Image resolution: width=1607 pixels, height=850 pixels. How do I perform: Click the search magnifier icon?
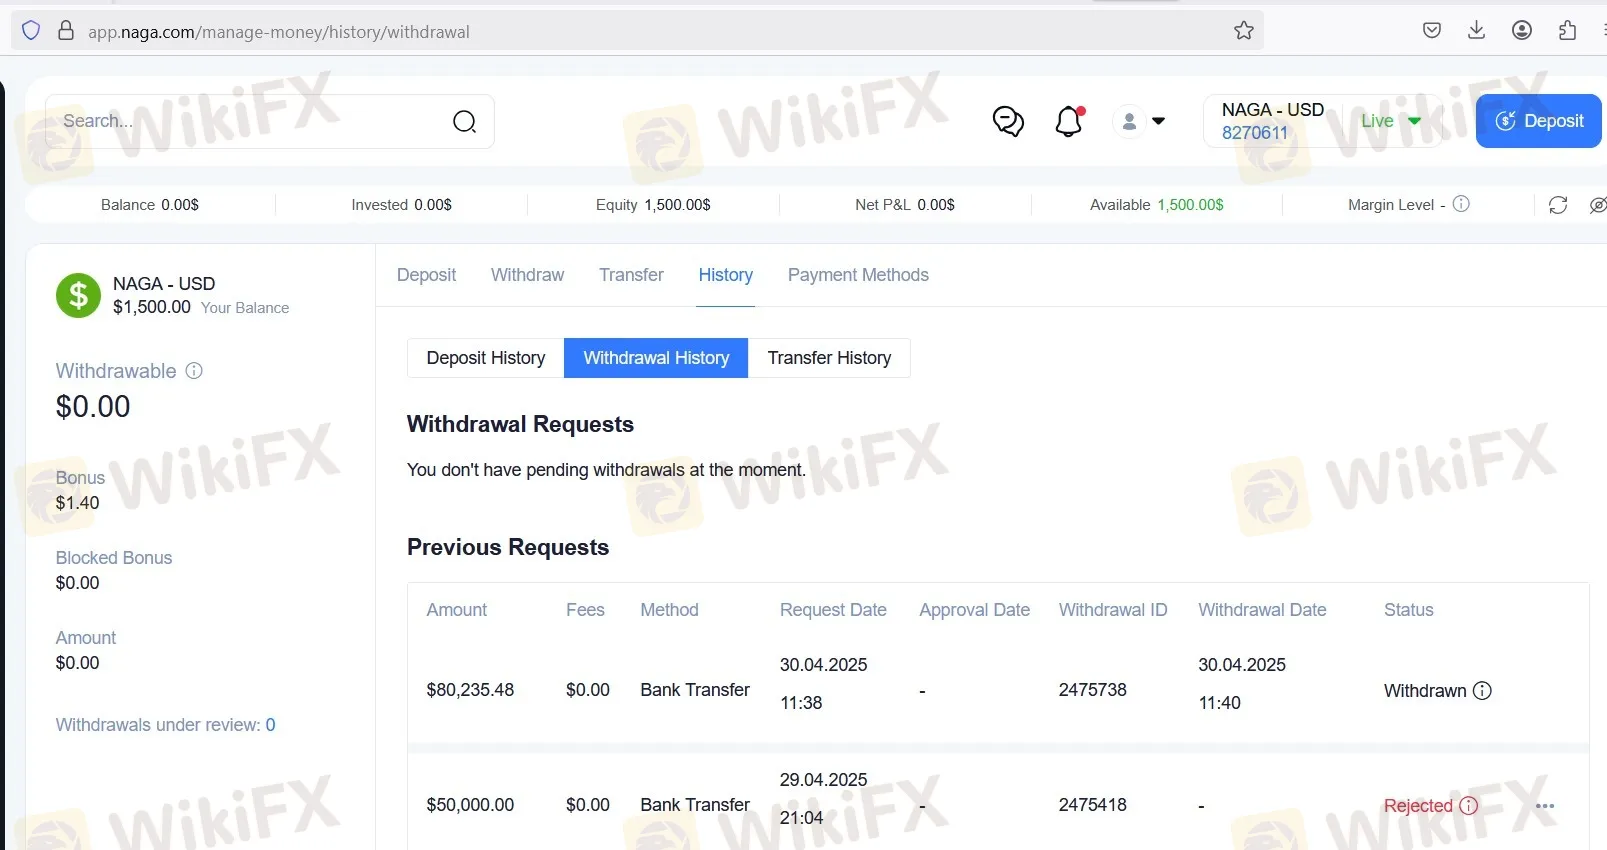coord(464,122)
